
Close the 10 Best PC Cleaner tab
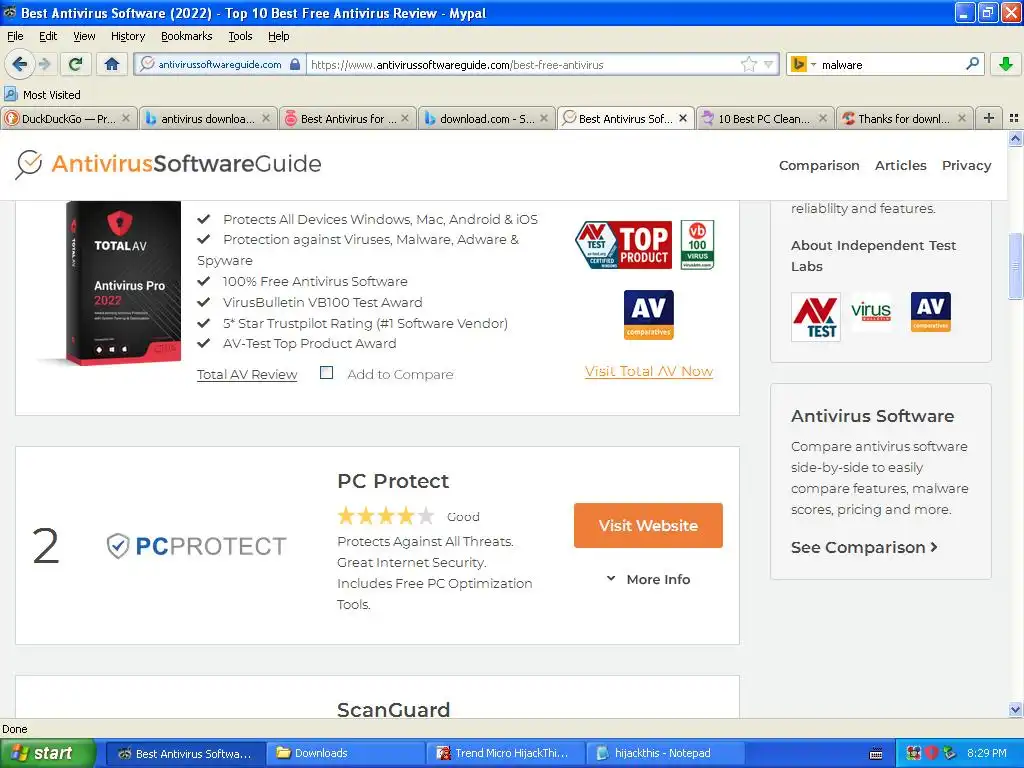pyautogui.click(x=823, y=118)
